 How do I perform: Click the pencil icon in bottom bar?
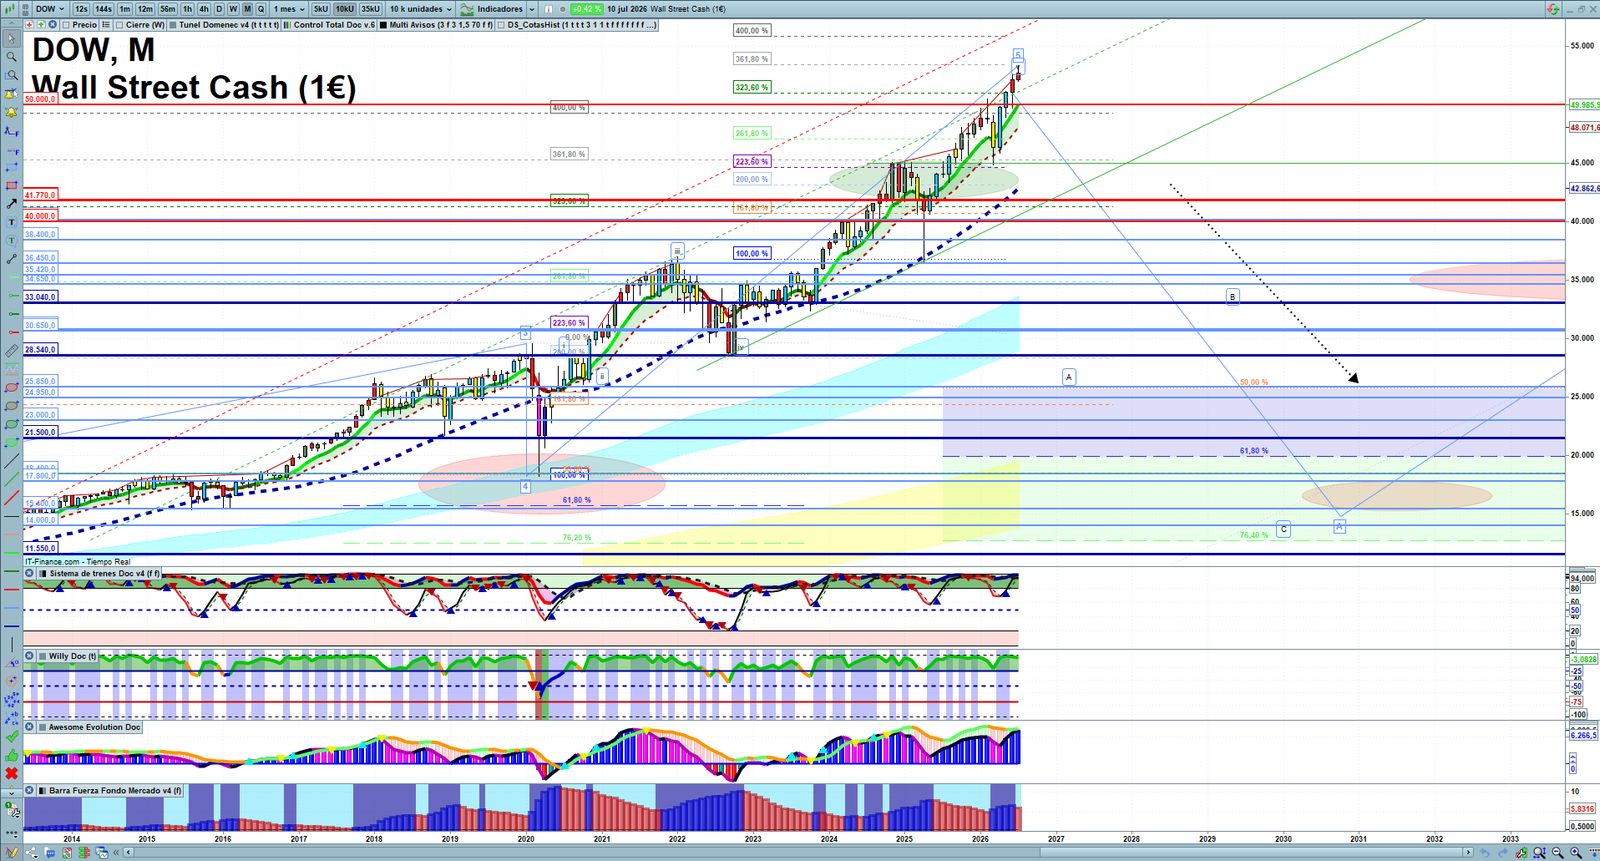12,852
